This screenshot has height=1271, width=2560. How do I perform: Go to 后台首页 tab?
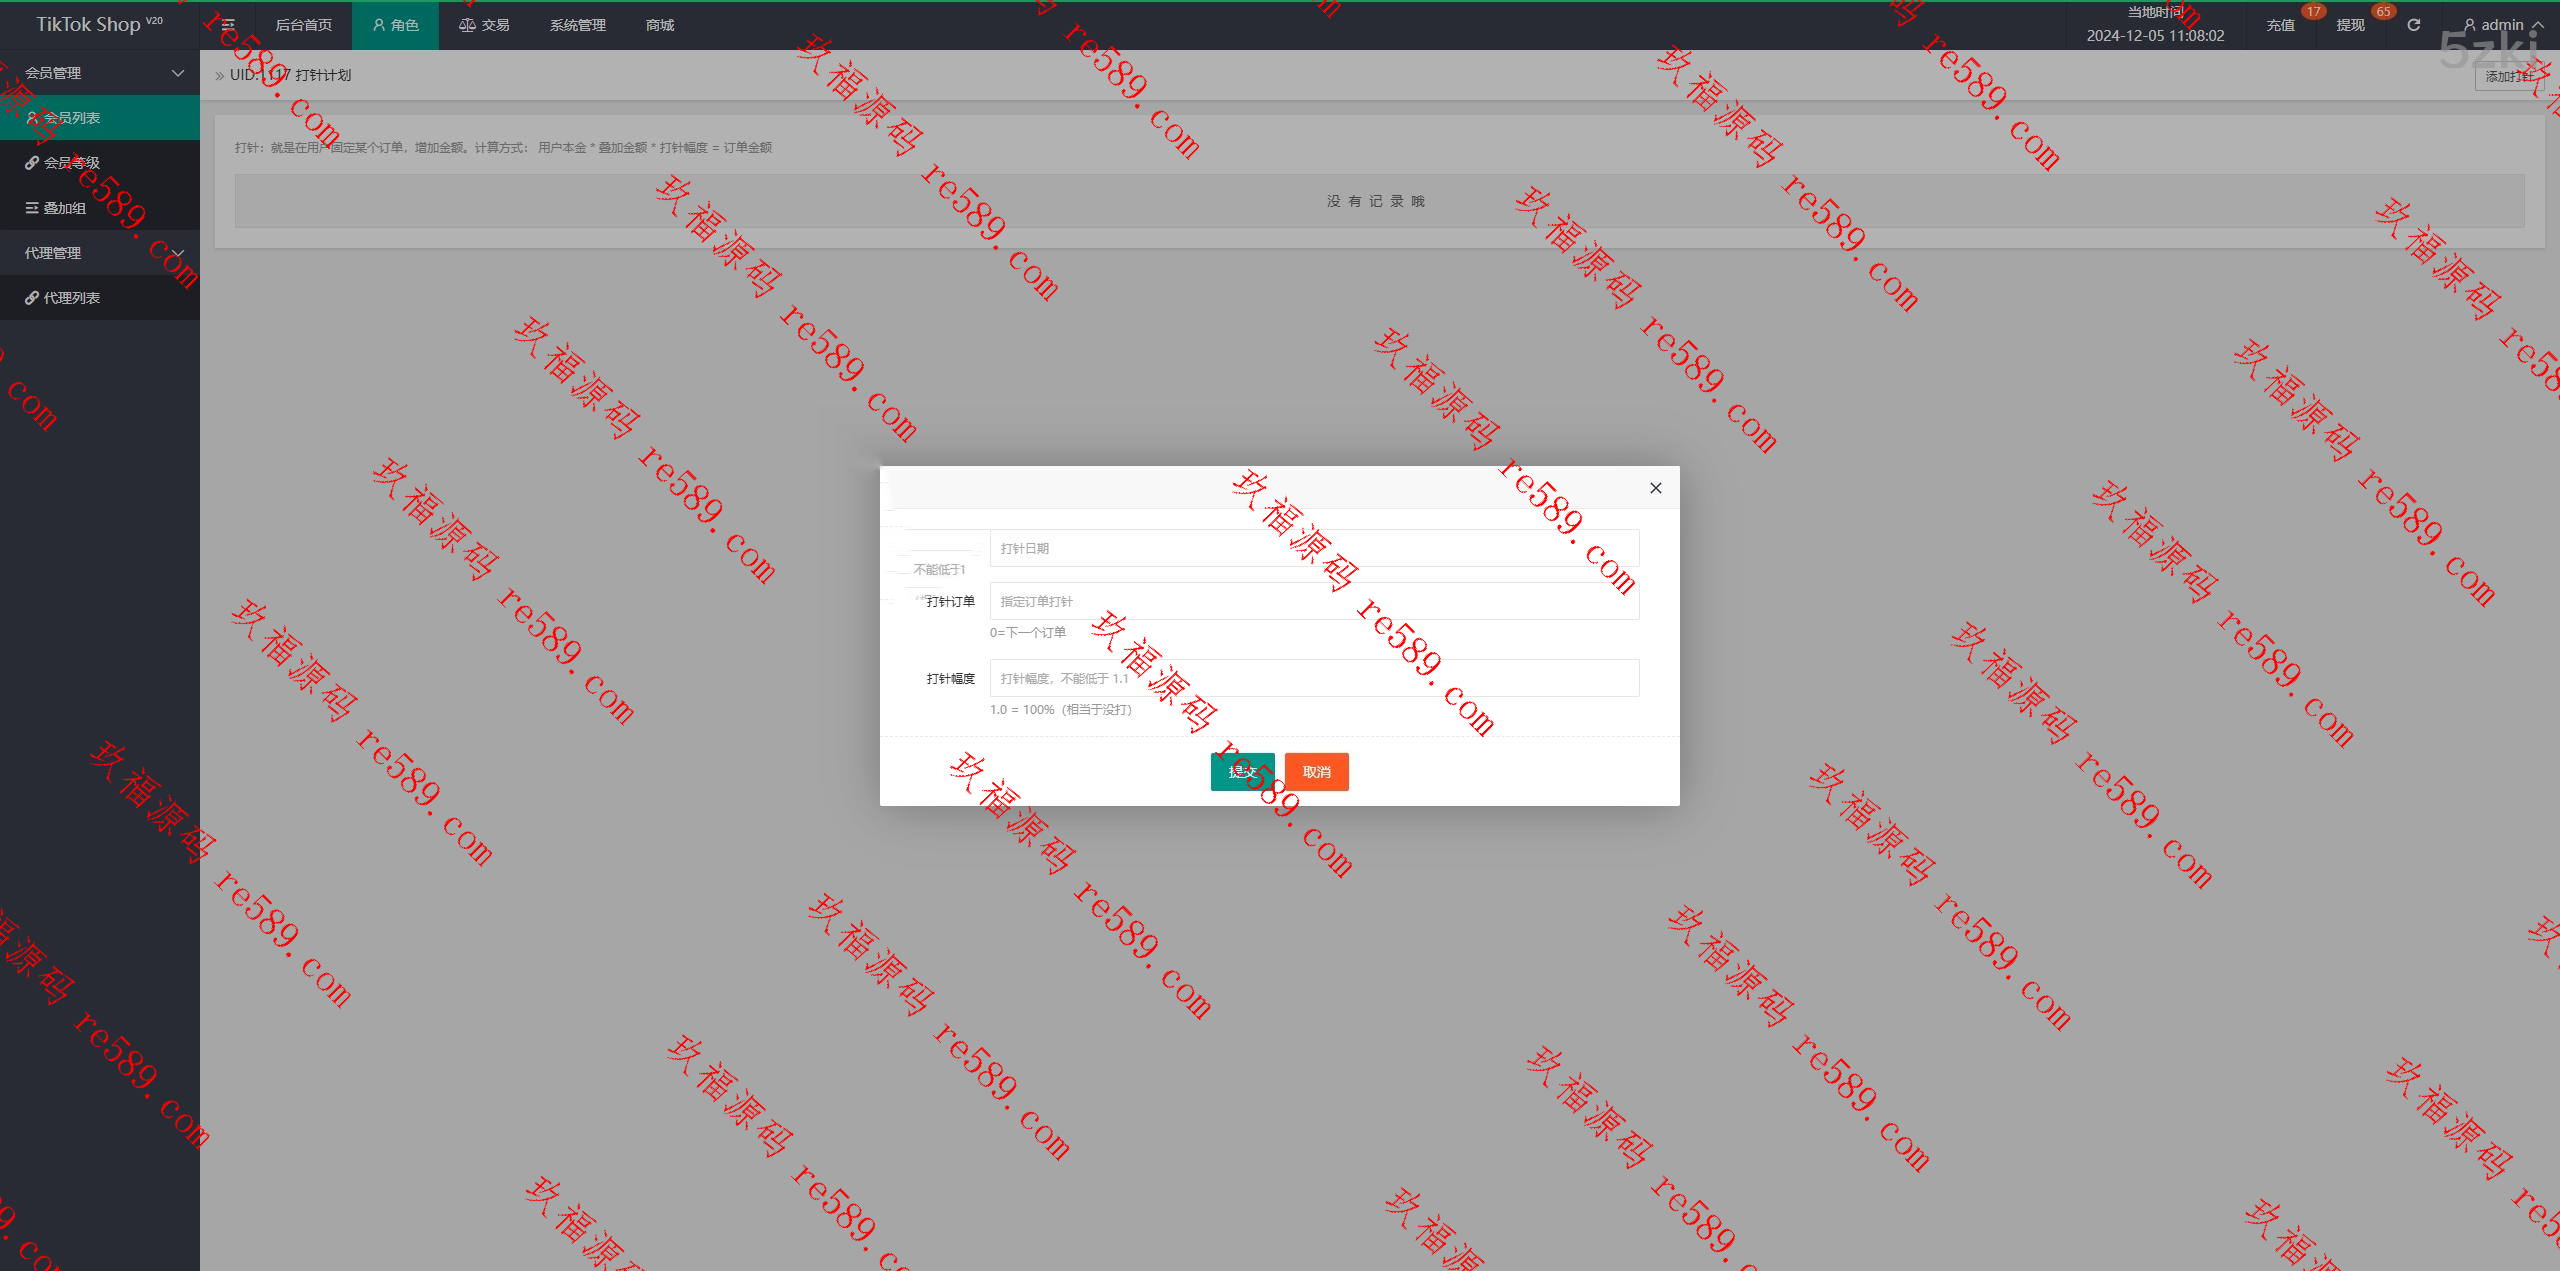coord(303,25)
